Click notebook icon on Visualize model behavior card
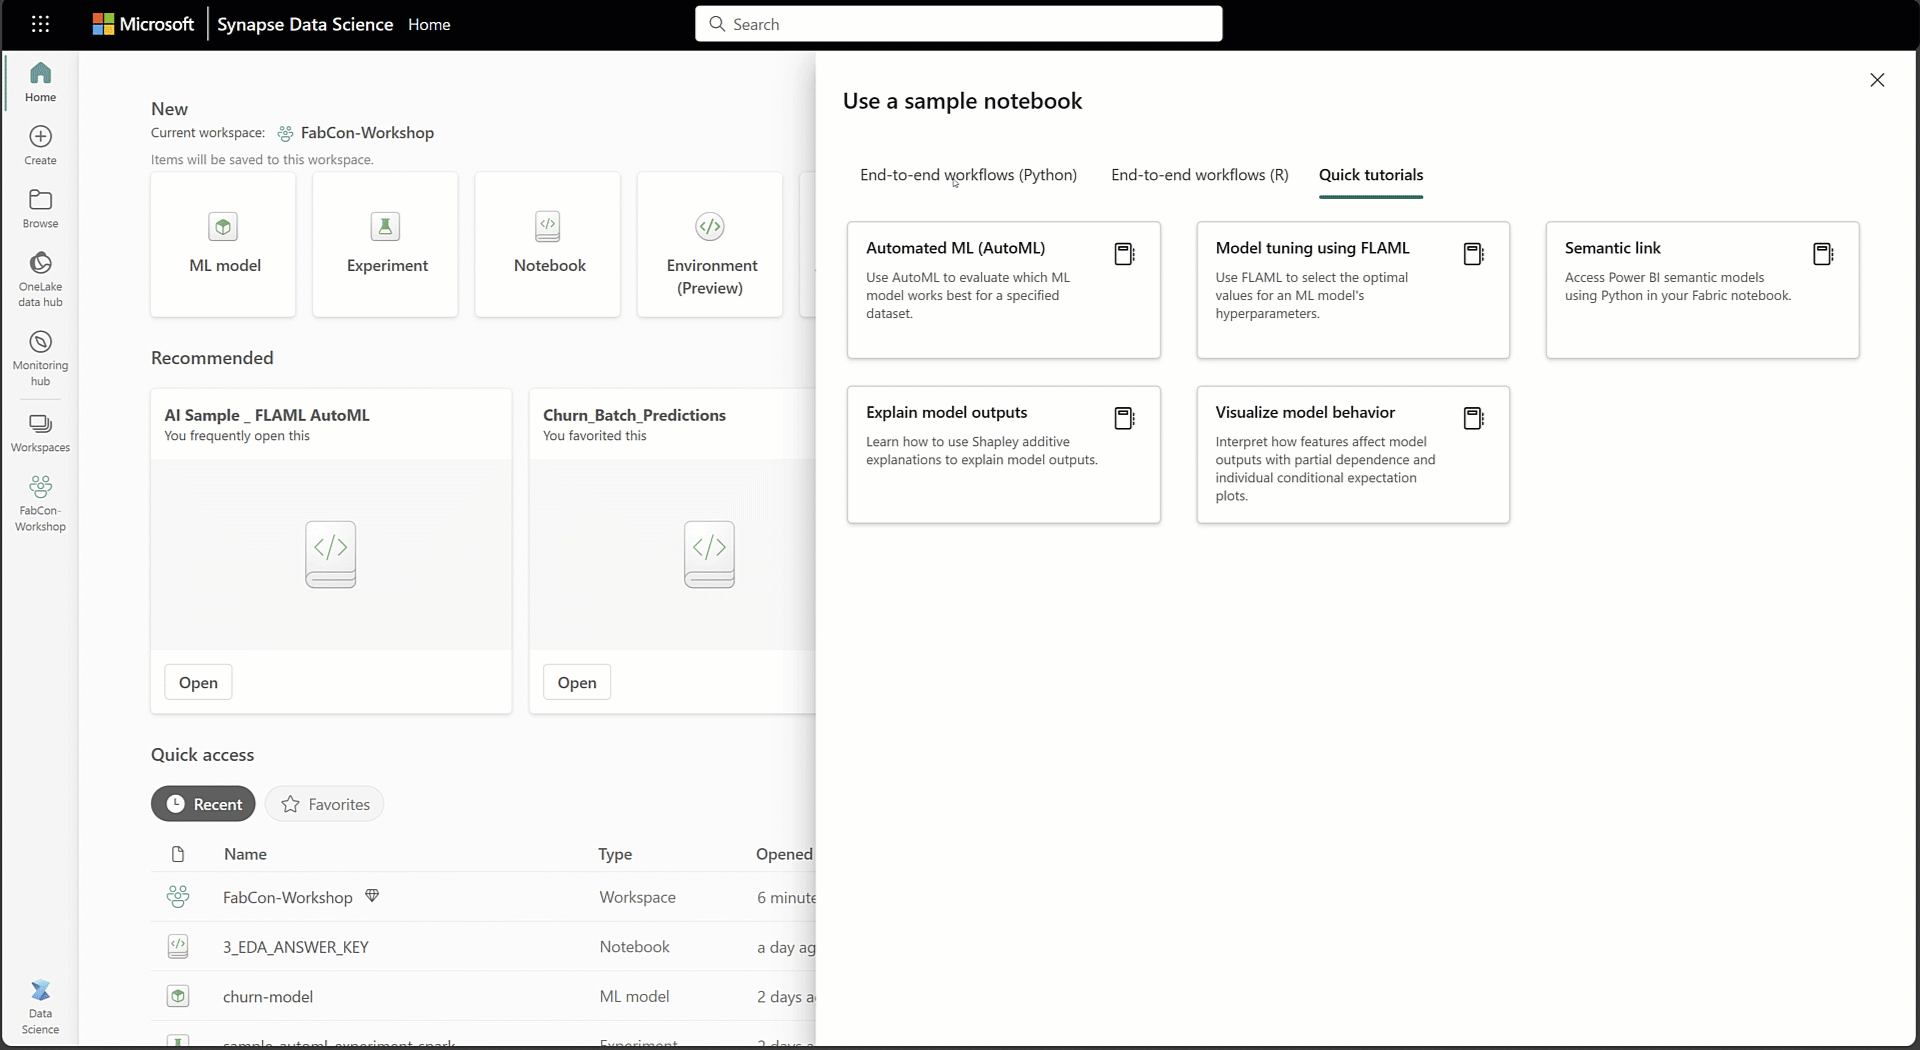The width and height of the screenshot is (1920, 1050). coord(1473,418)
